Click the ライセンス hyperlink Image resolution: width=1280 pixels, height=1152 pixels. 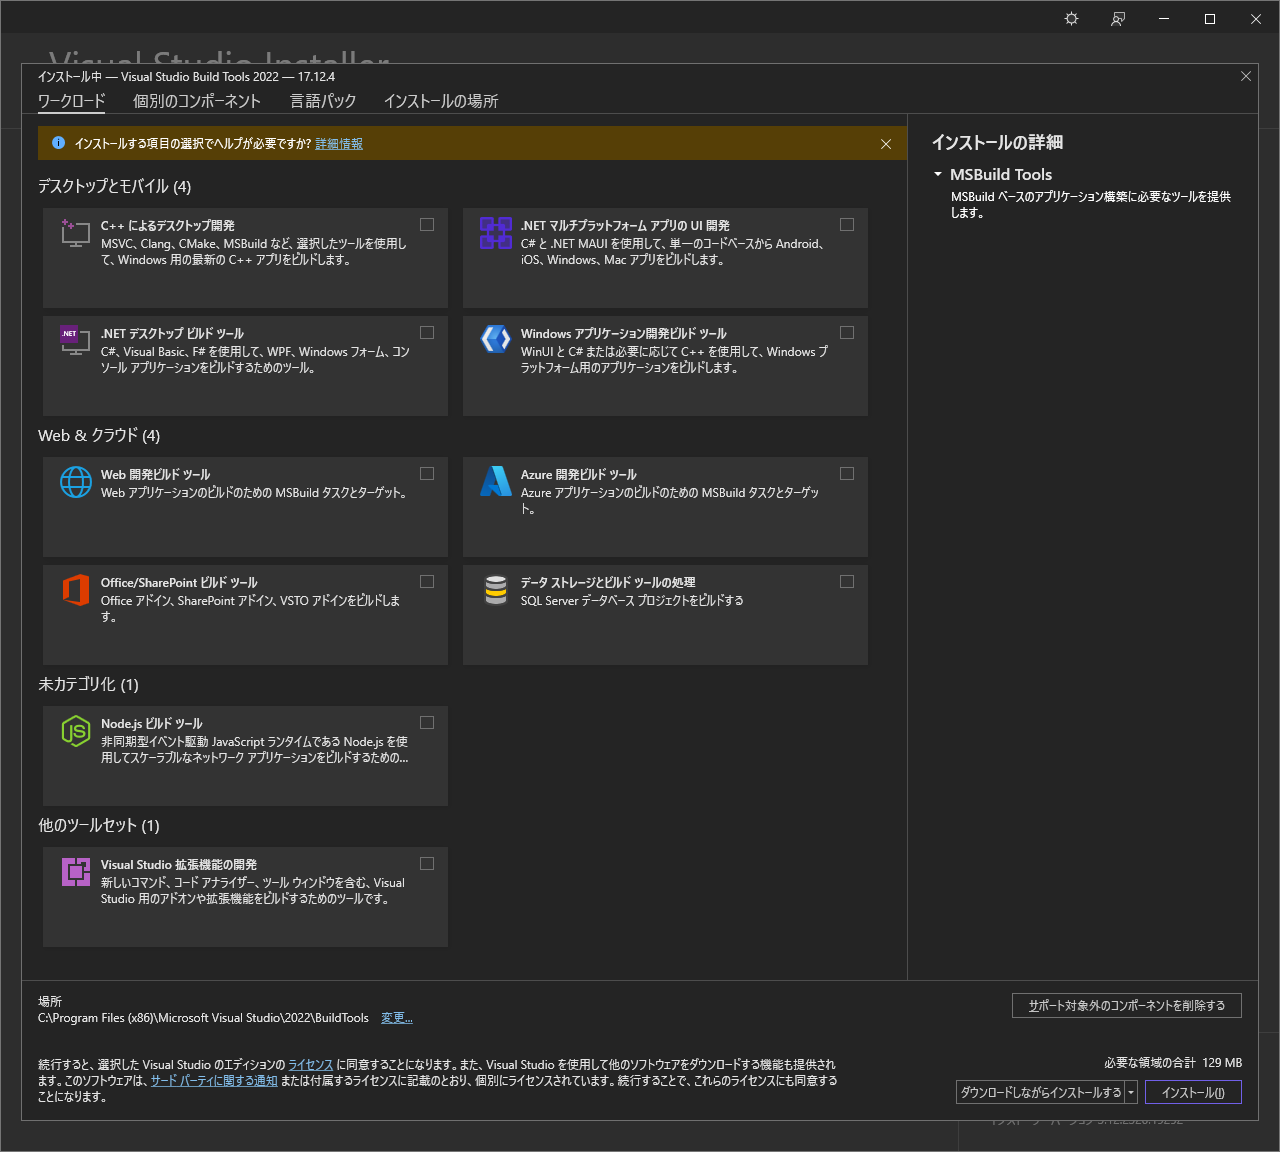[x=311, y=1064]
